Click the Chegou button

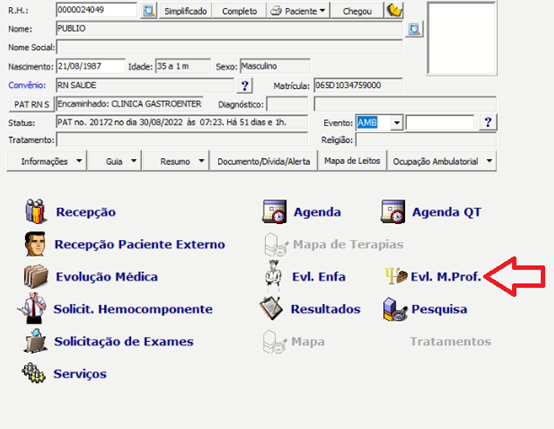[357, 11]
